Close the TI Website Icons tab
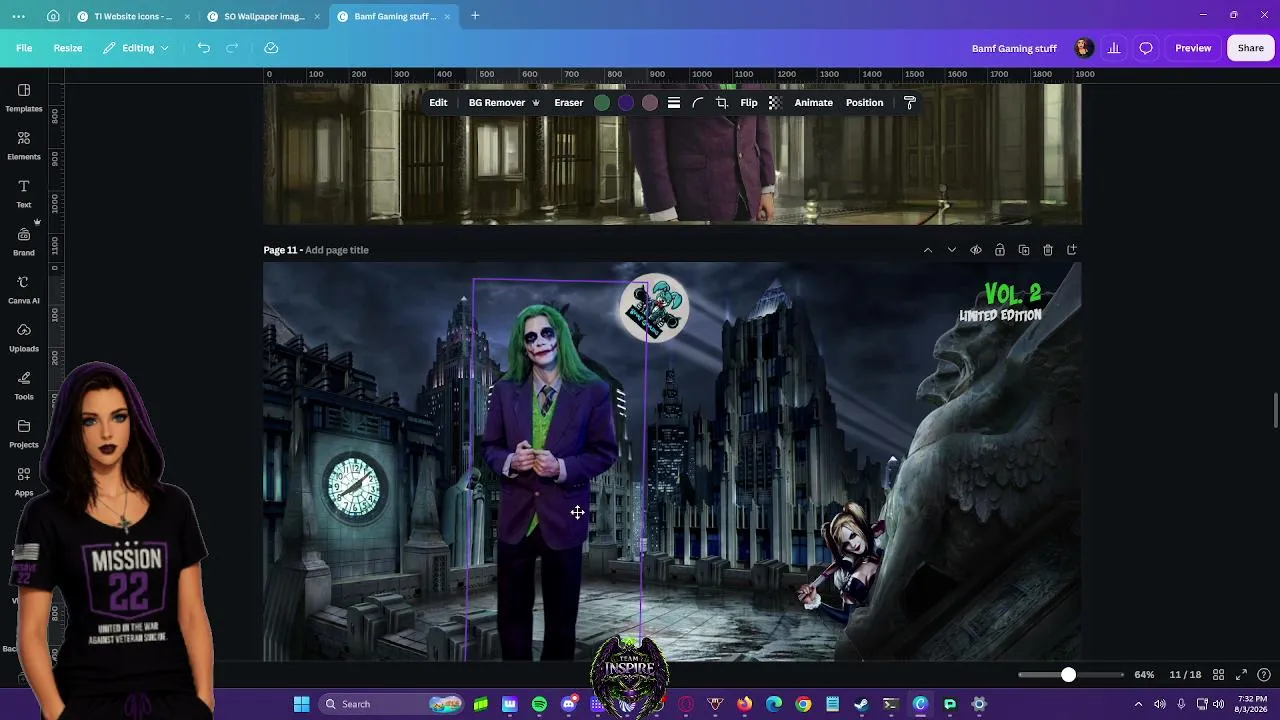Screen dimensions: 1280x720 pos(187,16)
